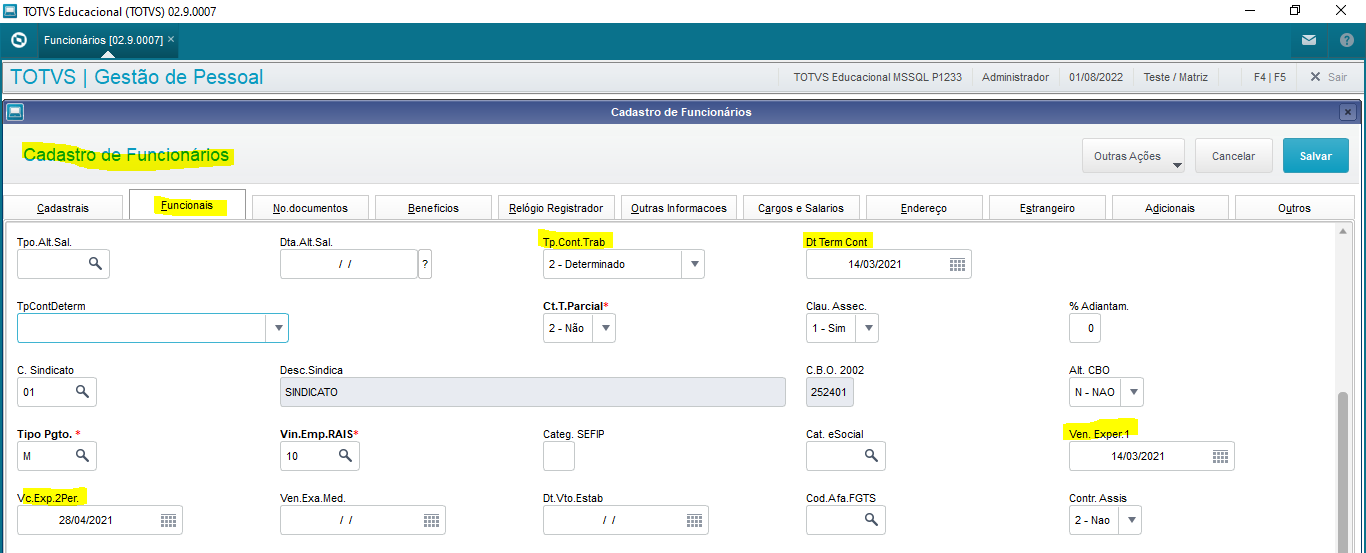
Task: Open the Cargos e Salarios tab
Action: [x=801, y=208]
